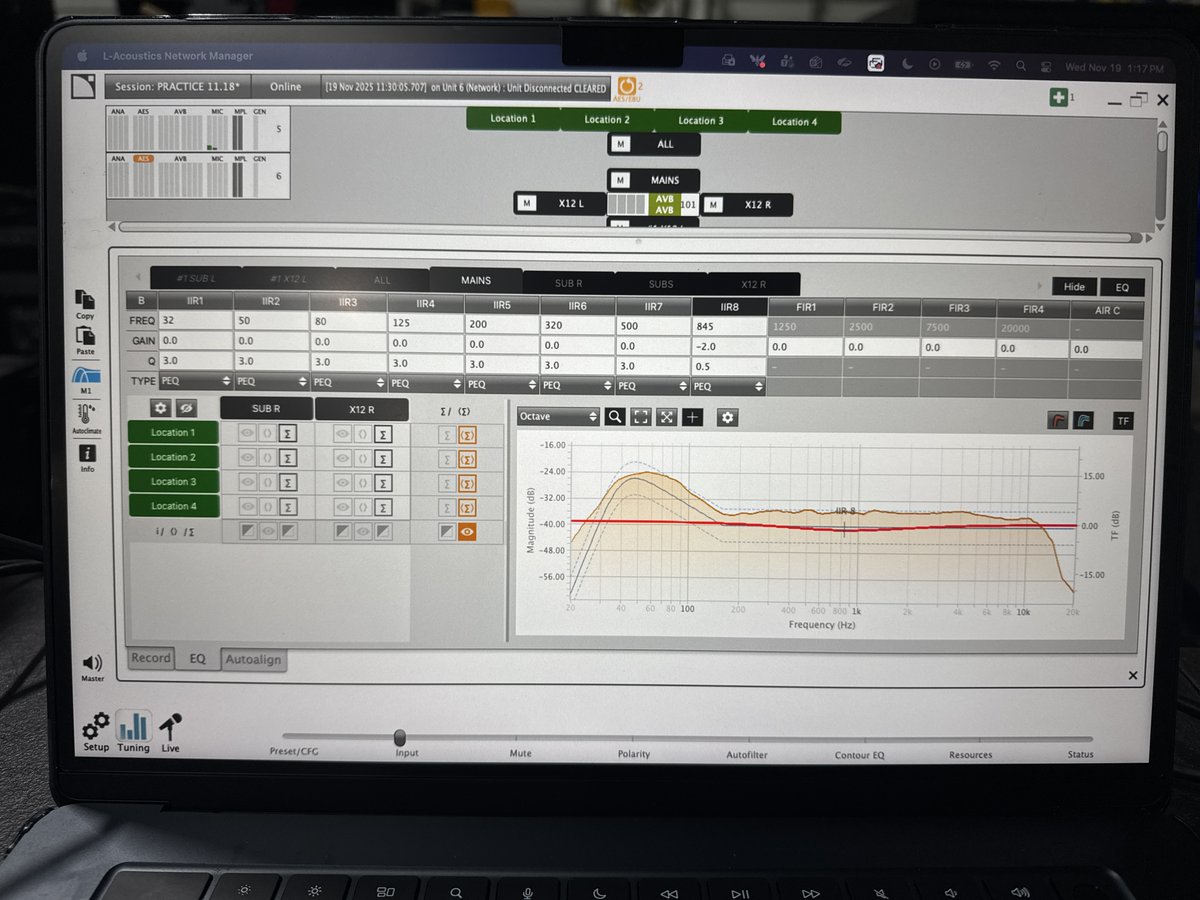Toggle mute M button for MAINS group

pyautogui.click(x=621, y=180)
